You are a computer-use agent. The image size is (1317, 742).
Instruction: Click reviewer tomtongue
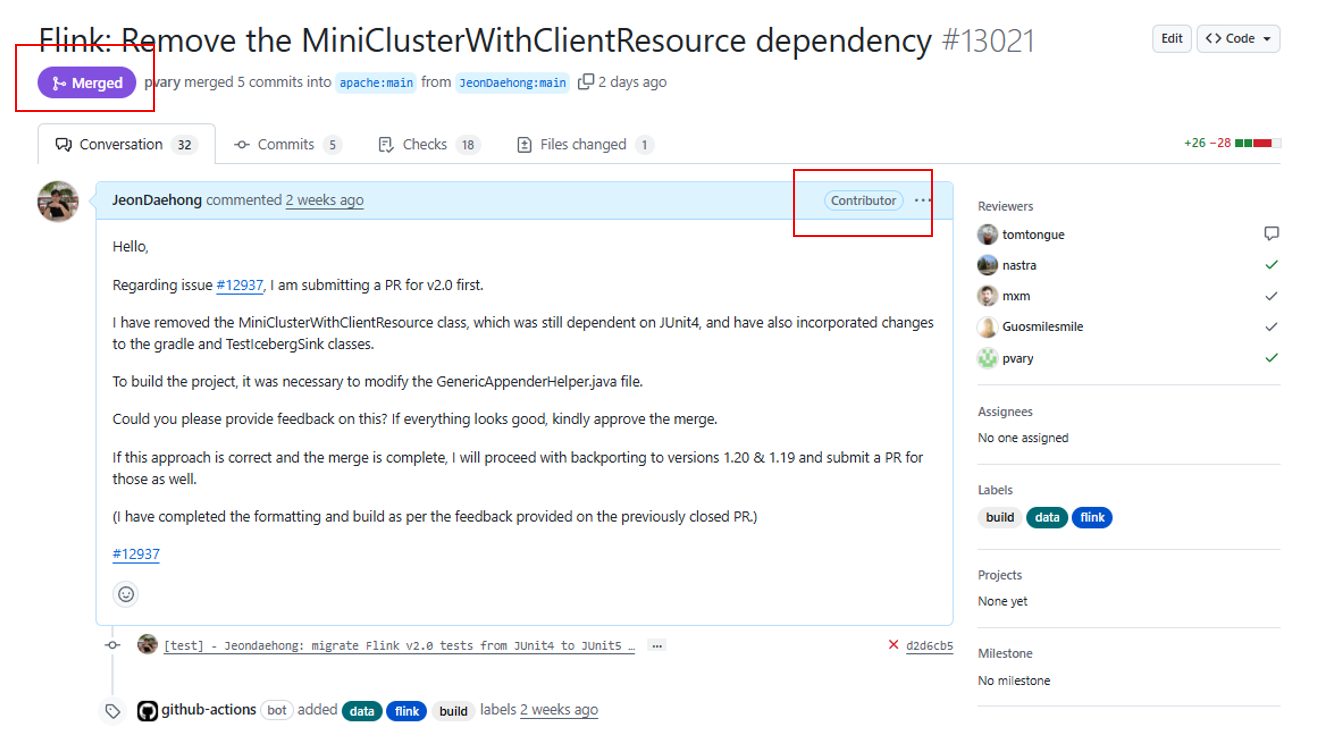click(1033, 235)
